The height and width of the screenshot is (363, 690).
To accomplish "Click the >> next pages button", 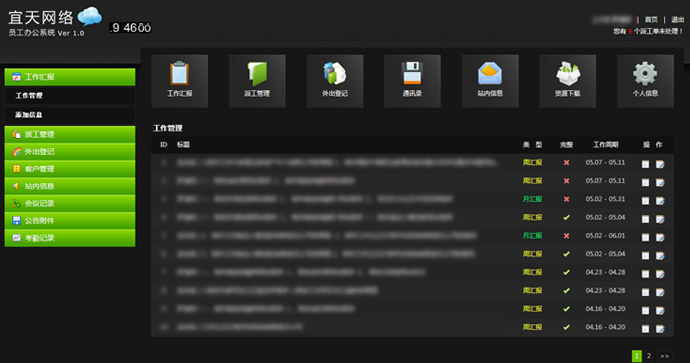I will [x=665, y=356].
